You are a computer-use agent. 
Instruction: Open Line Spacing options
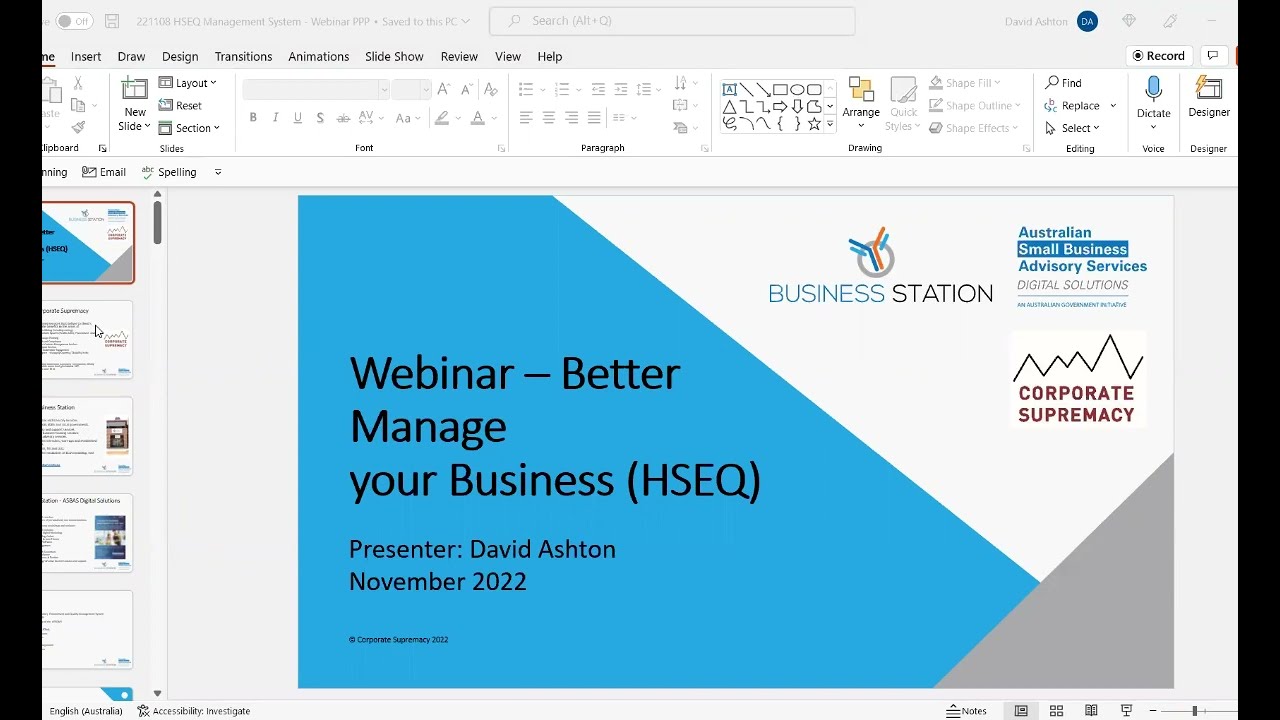coord(650,89)
